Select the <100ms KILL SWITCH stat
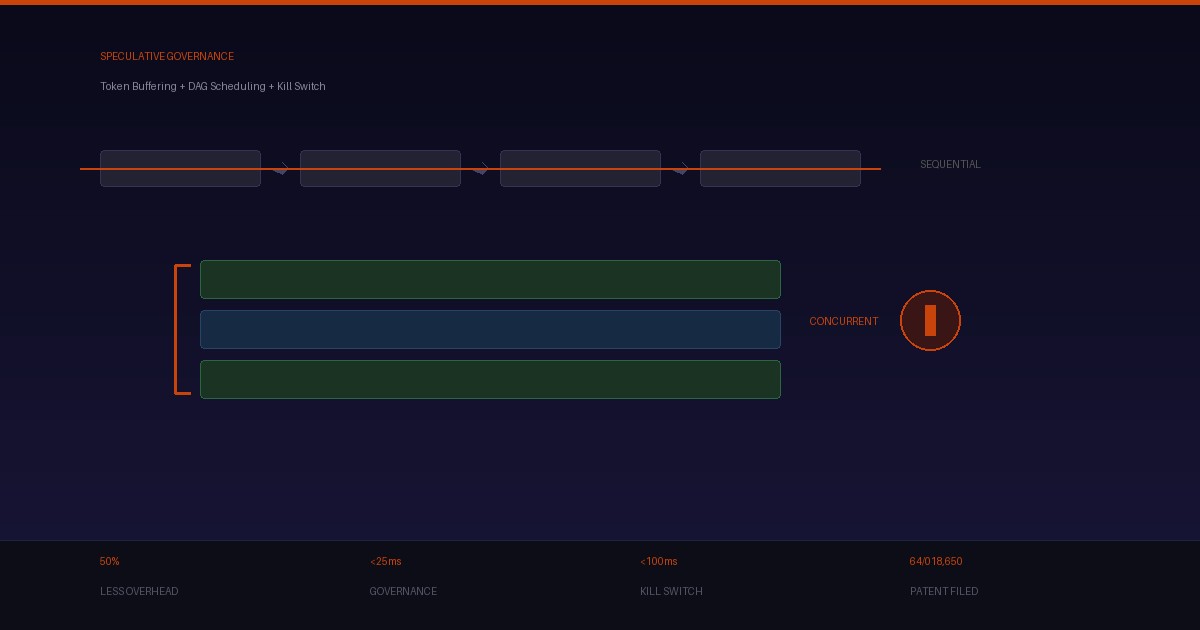The width and height of the screenshot is (1200, 630). [x=671, y=576]
